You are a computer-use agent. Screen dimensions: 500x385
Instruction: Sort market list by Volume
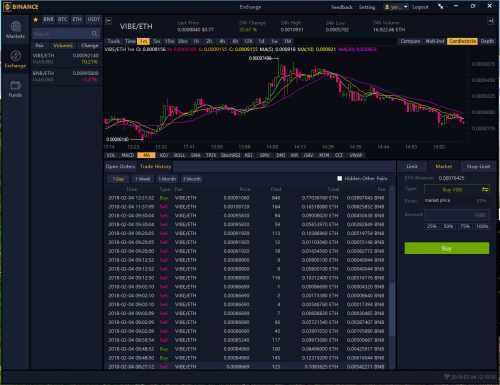63,45
